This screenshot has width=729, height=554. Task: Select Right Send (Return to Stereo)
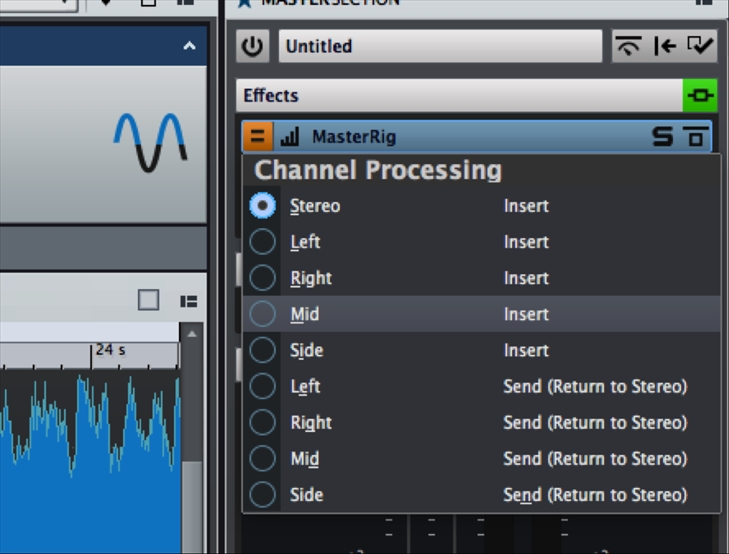click(x=481, y=422)
